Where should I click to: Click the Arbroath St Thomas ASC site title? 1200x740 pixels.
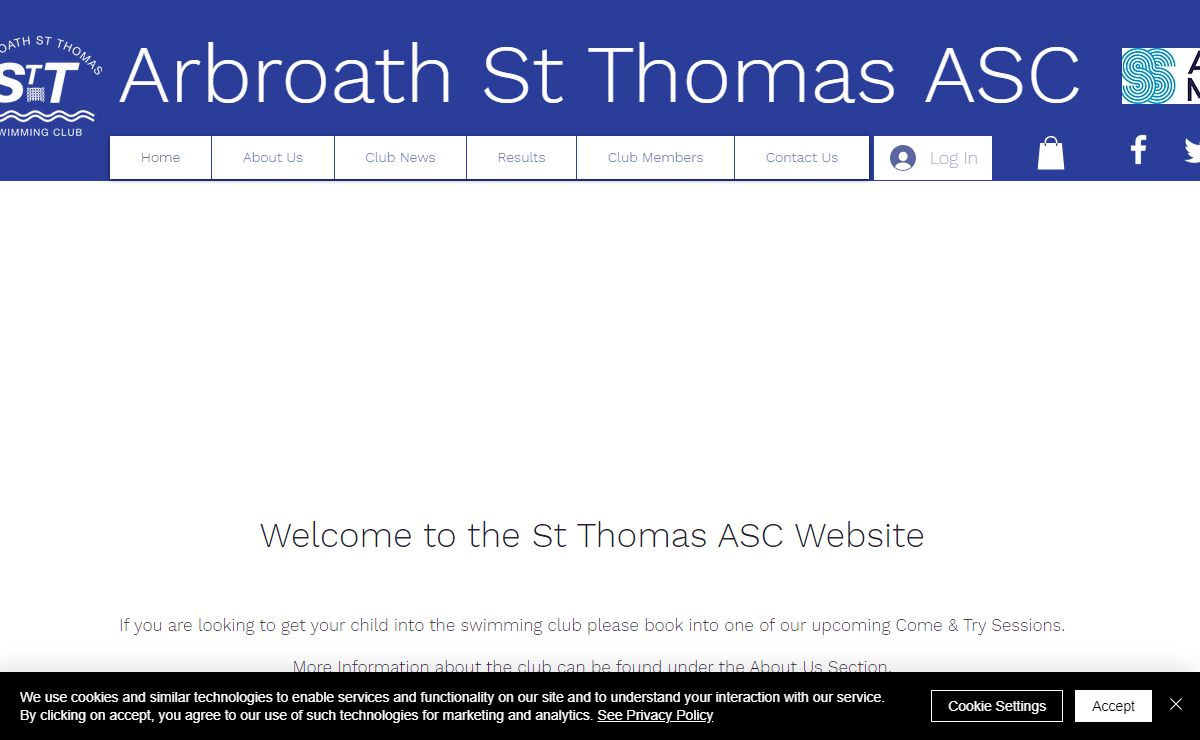[x=599, y=75]
